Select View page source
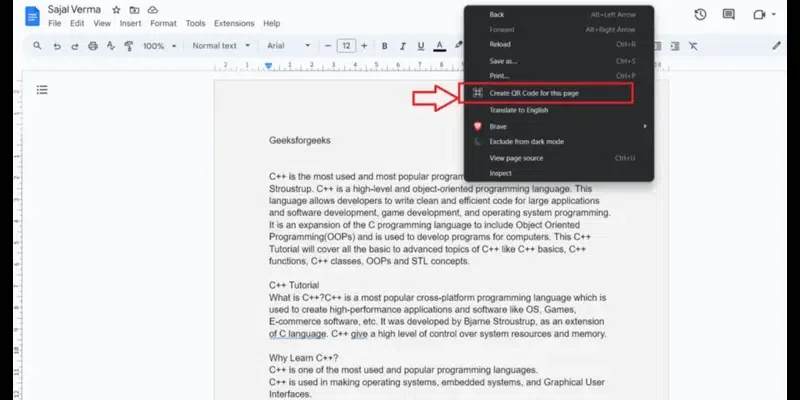The height and width of the screenshot is (400, 800). pos(559,158)
